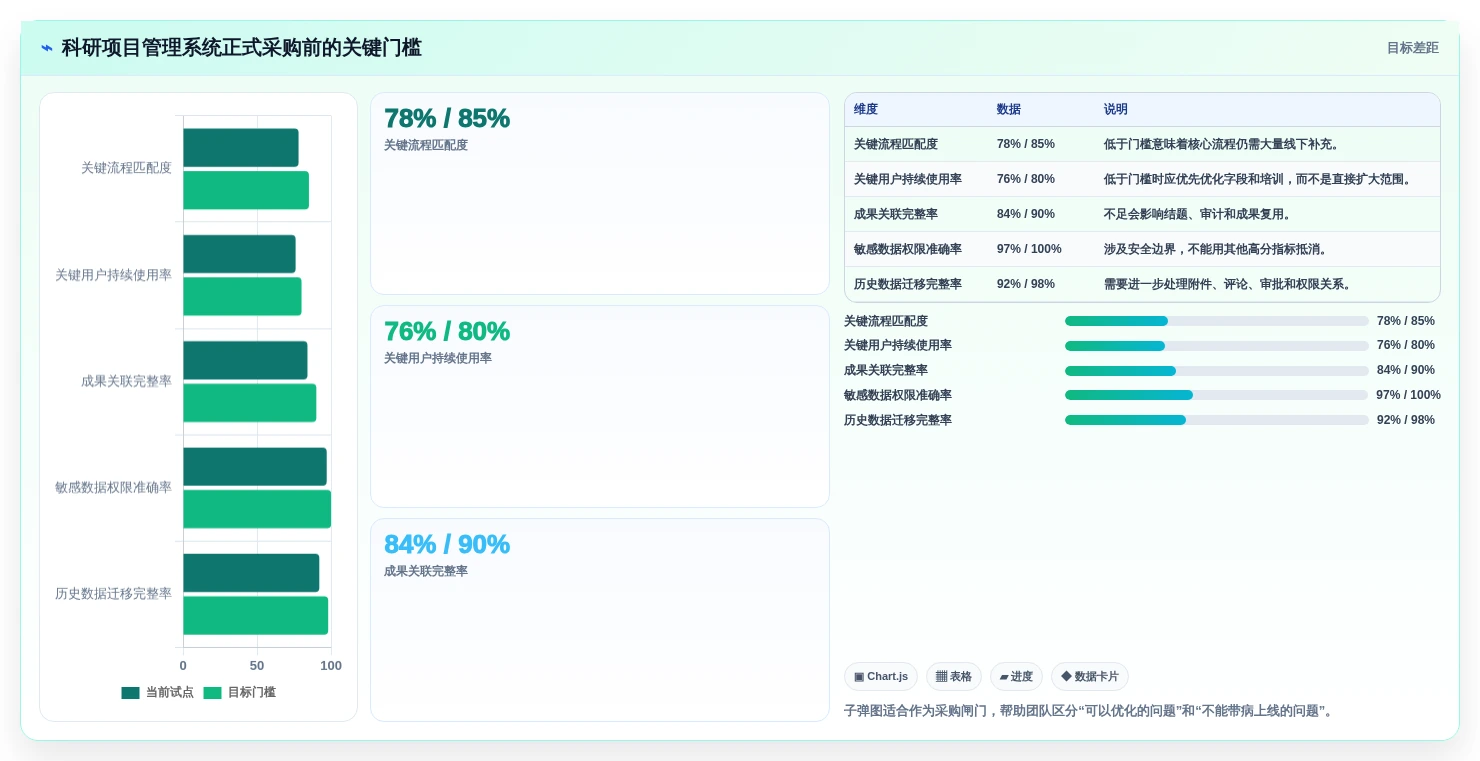Screen dimensions: 1480x761
Task: Click the 目标差距 label in header
Action: (1412, 48)
